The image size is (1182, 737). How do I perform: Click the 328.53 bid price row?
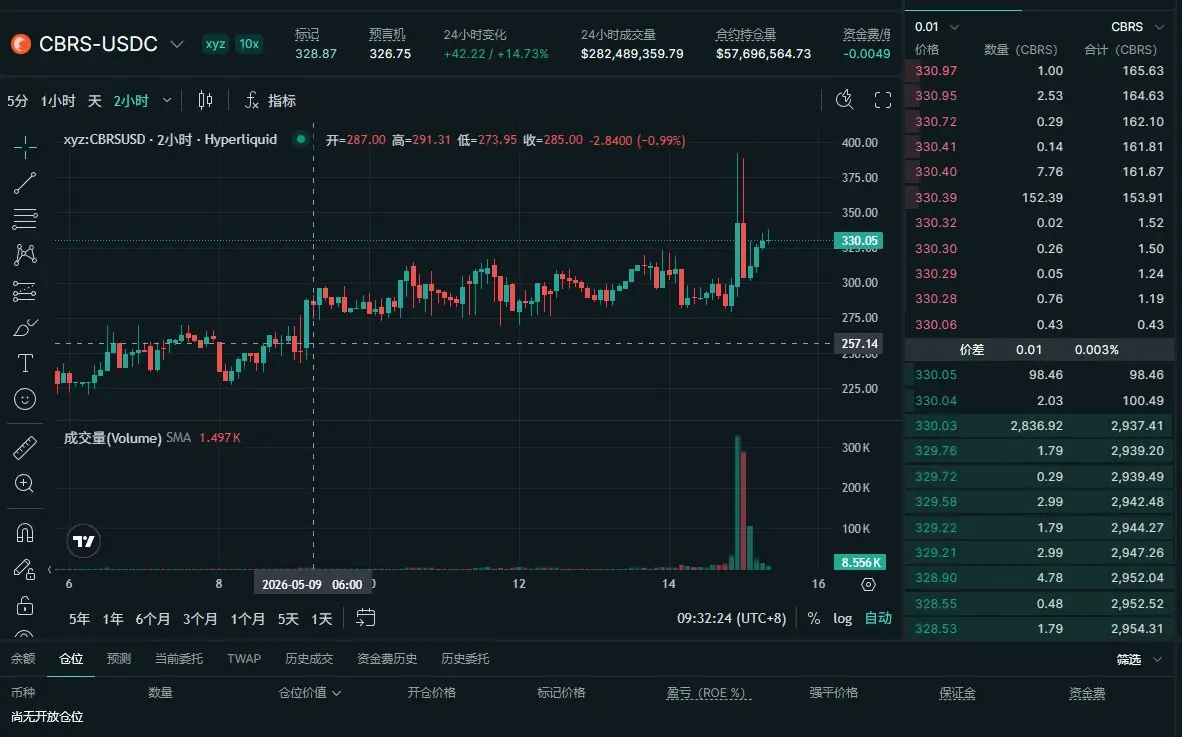point(1040,628)
